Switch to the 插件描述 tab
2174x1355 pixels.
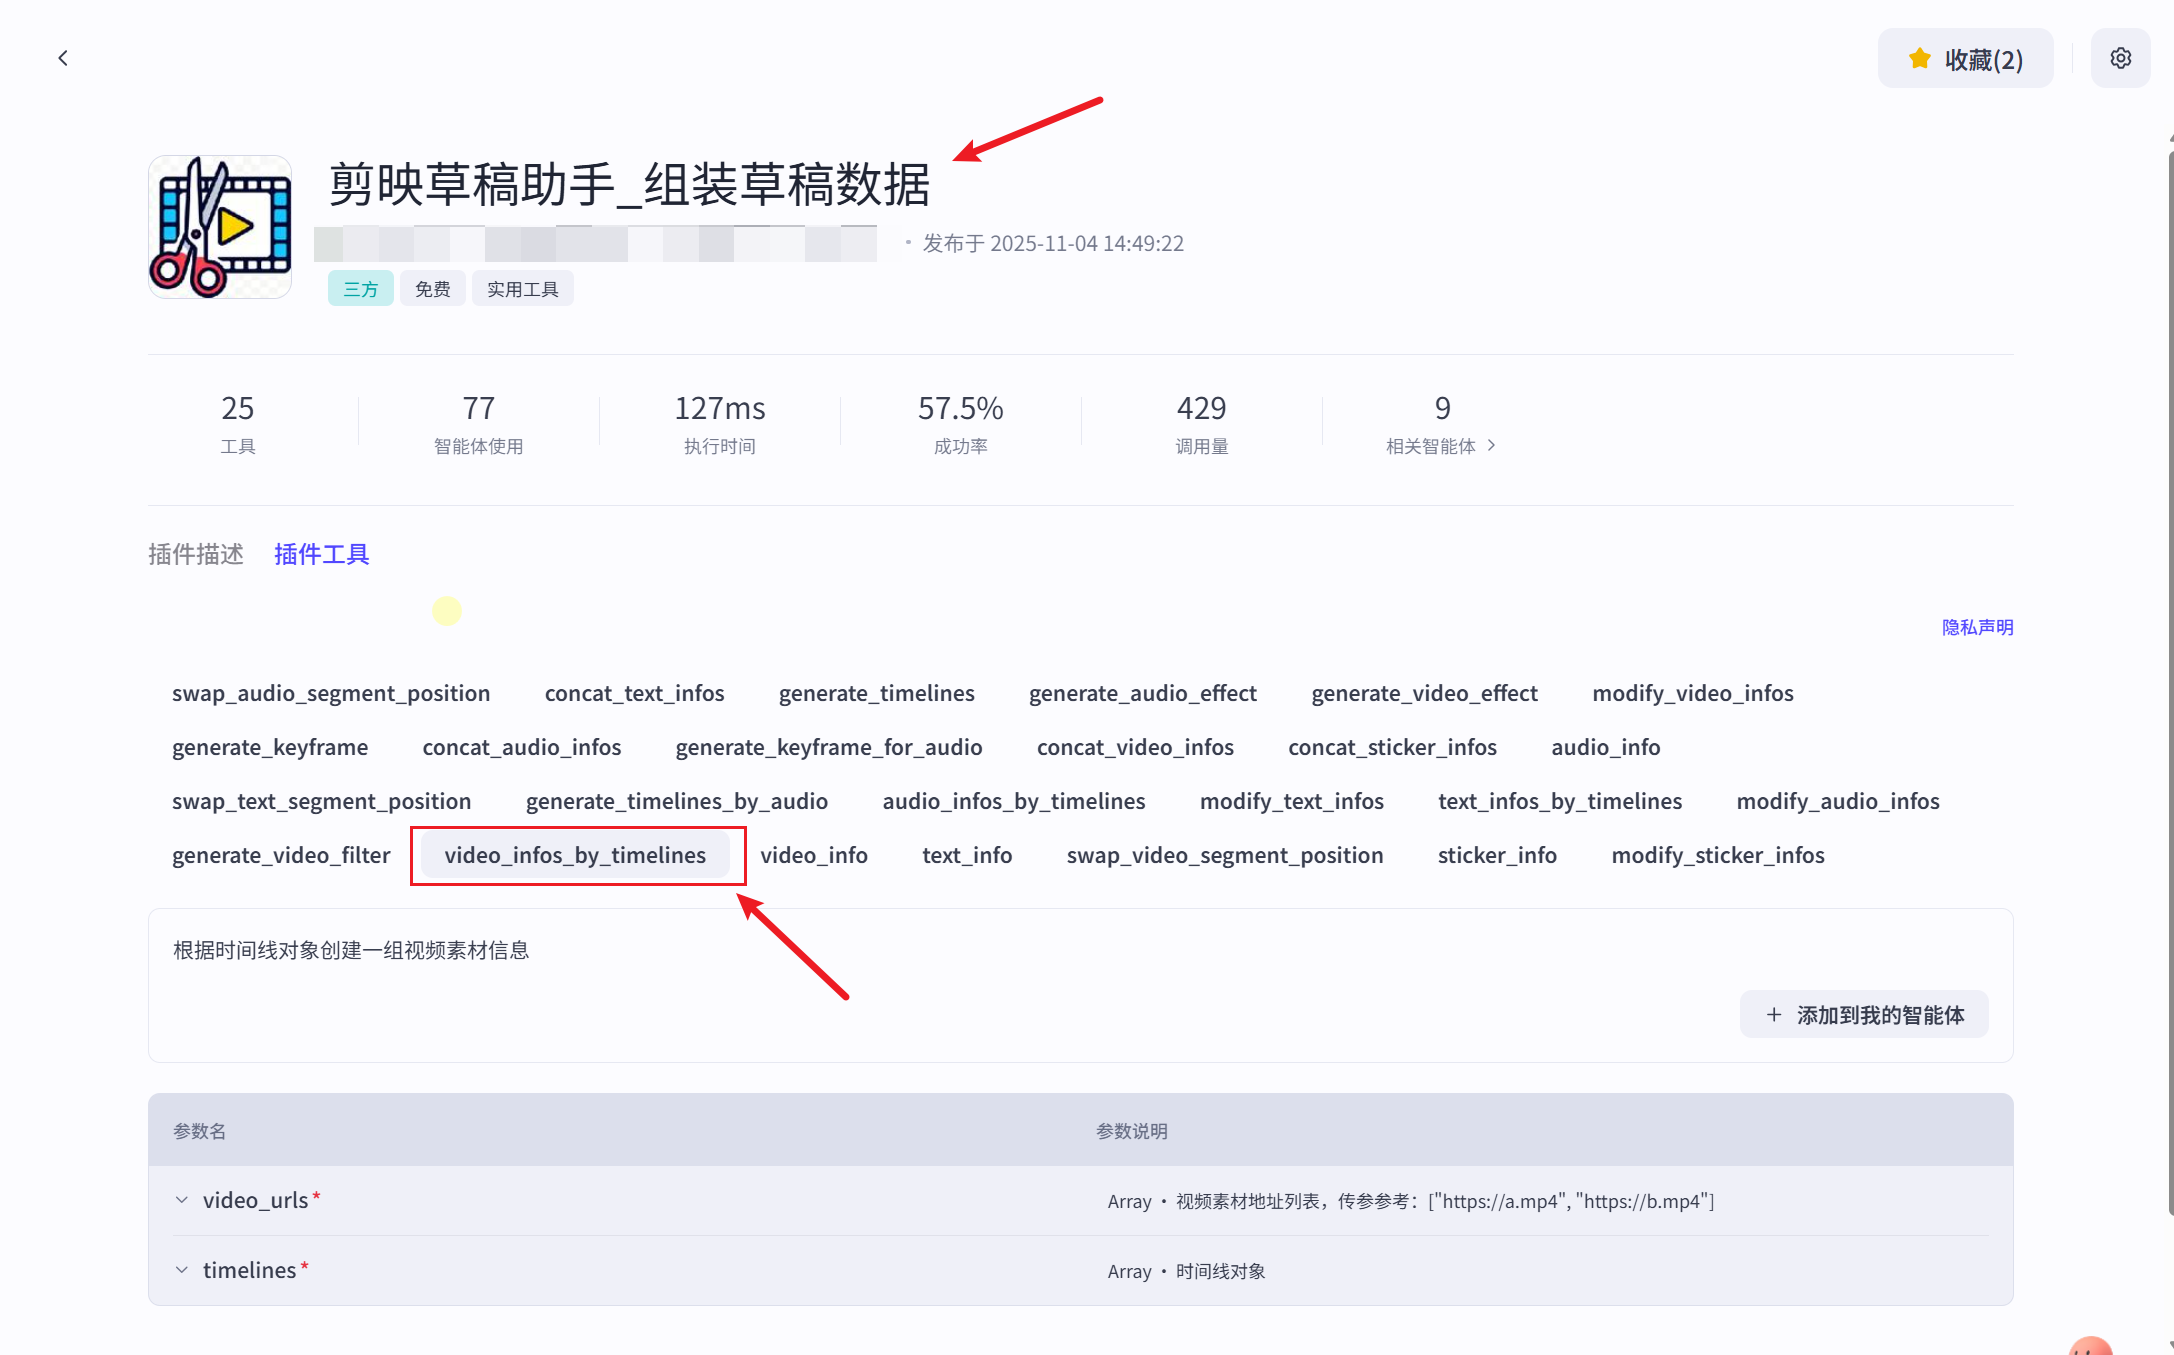[196, 554]
